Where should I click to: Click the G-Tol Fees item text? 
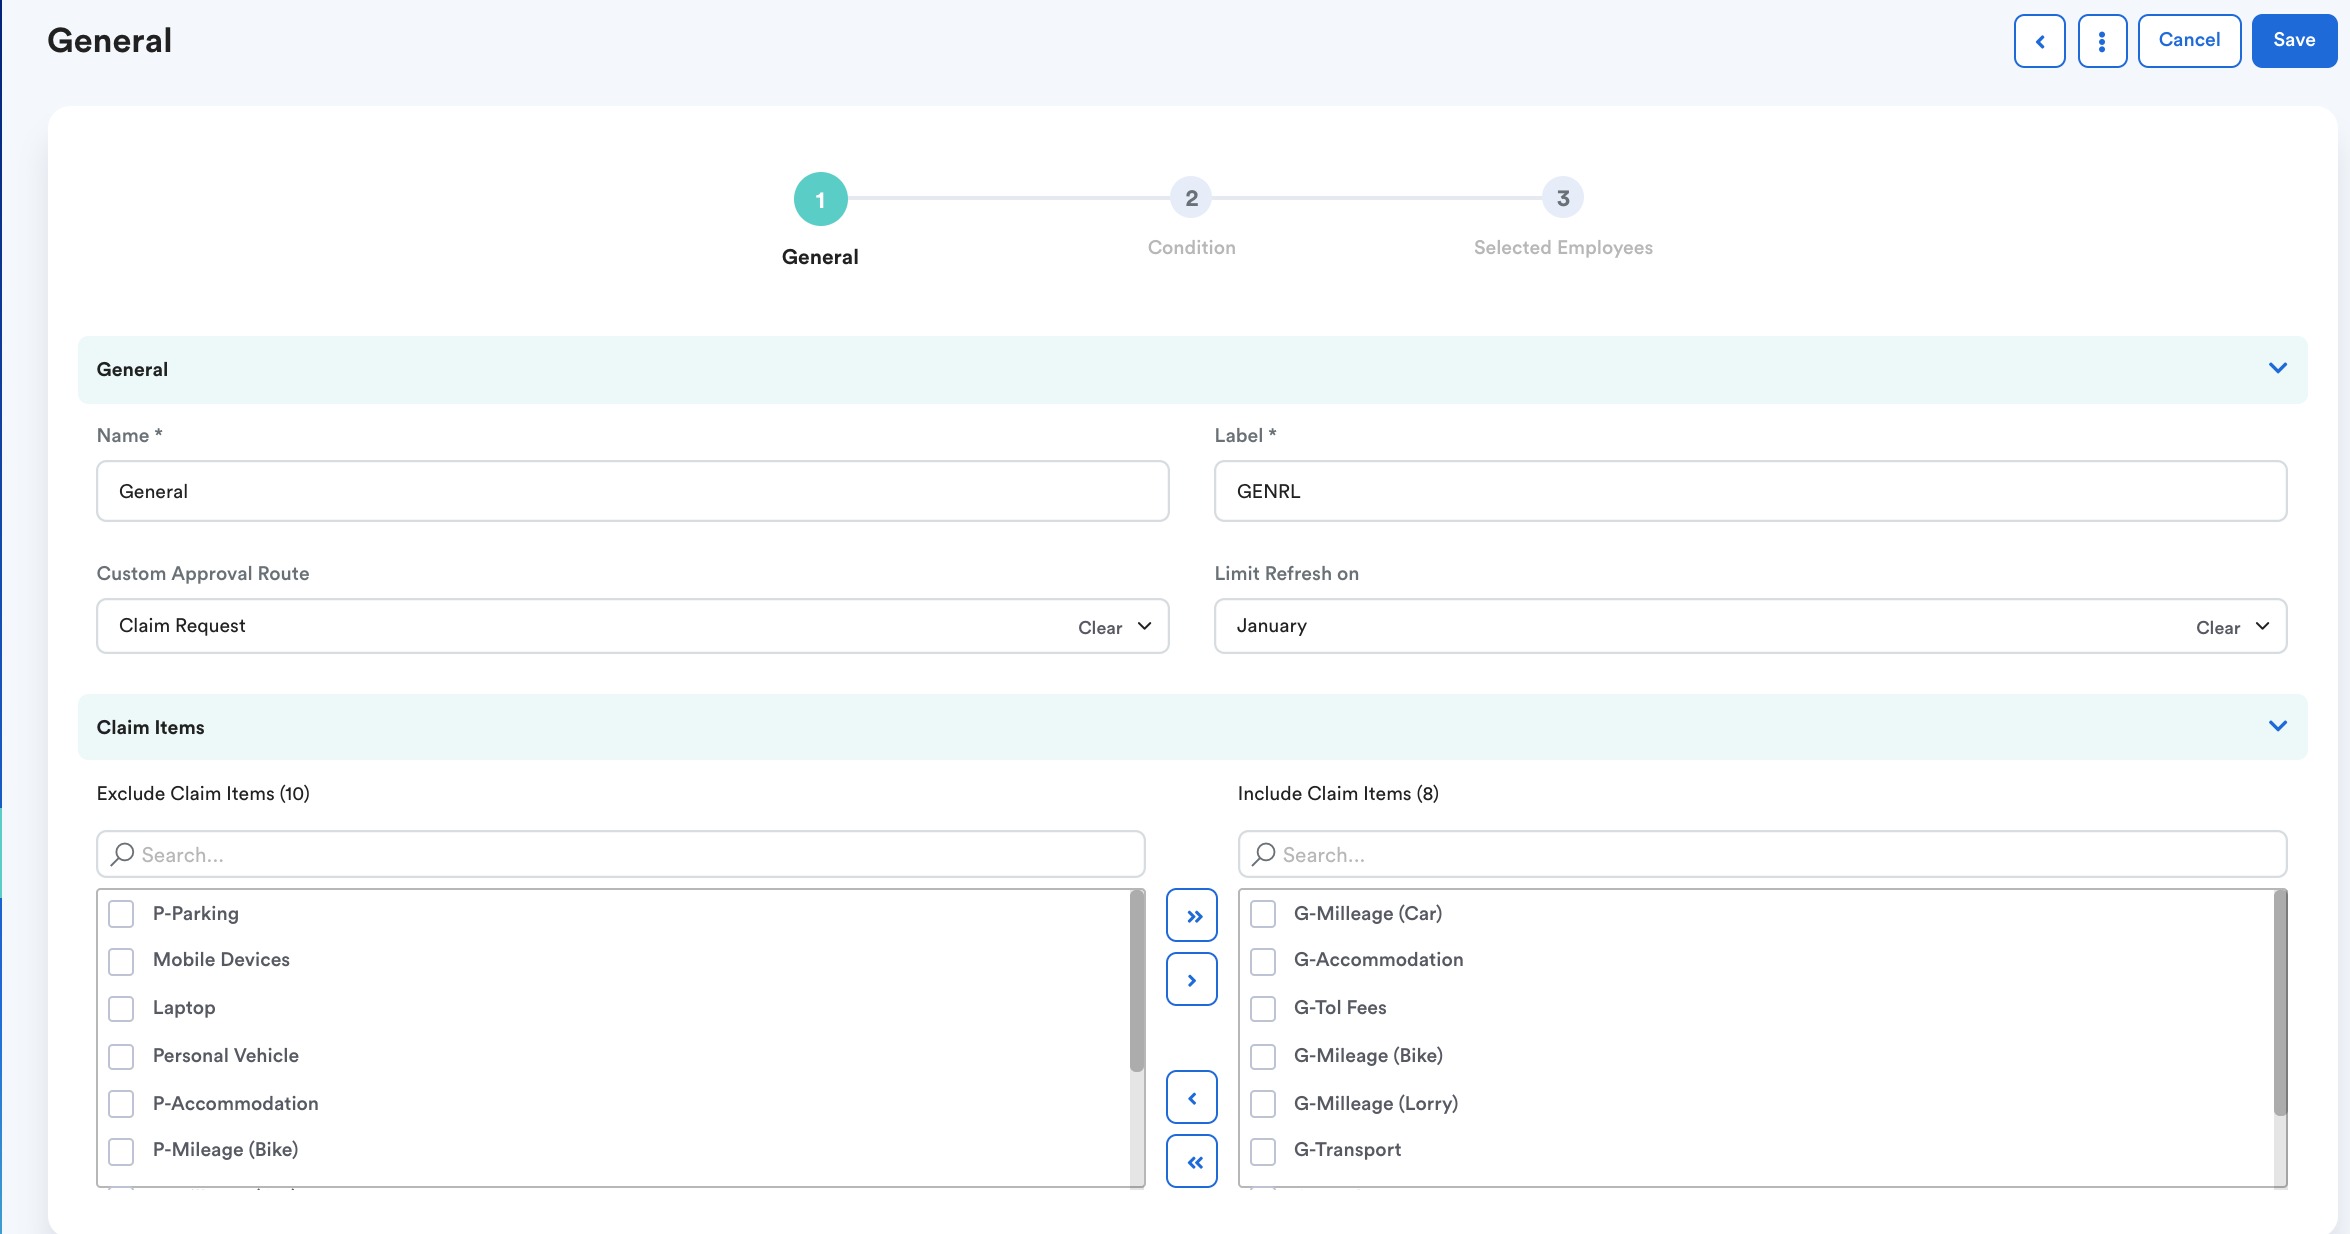[x=1340, y=1007]
